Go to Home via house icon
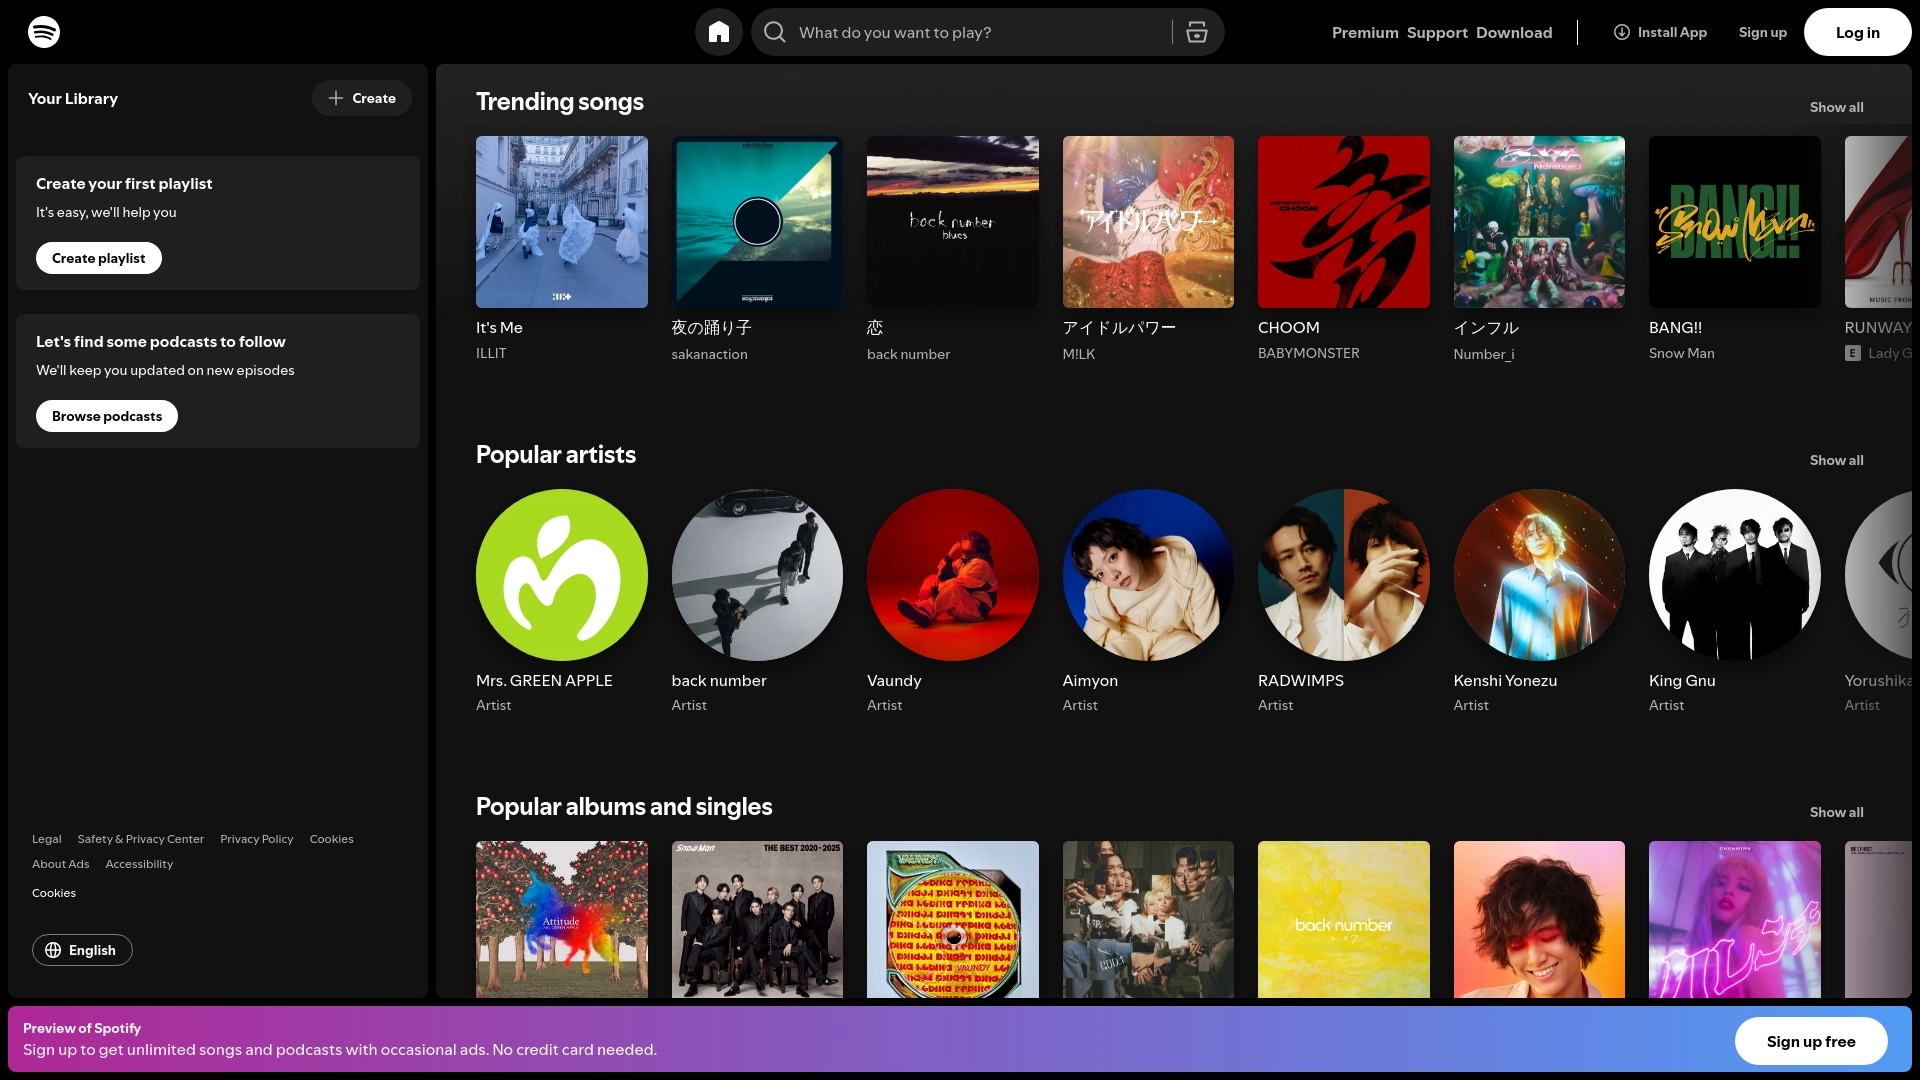Image resolution: width=1920 pixels, height=1080 pixels. 719,32
